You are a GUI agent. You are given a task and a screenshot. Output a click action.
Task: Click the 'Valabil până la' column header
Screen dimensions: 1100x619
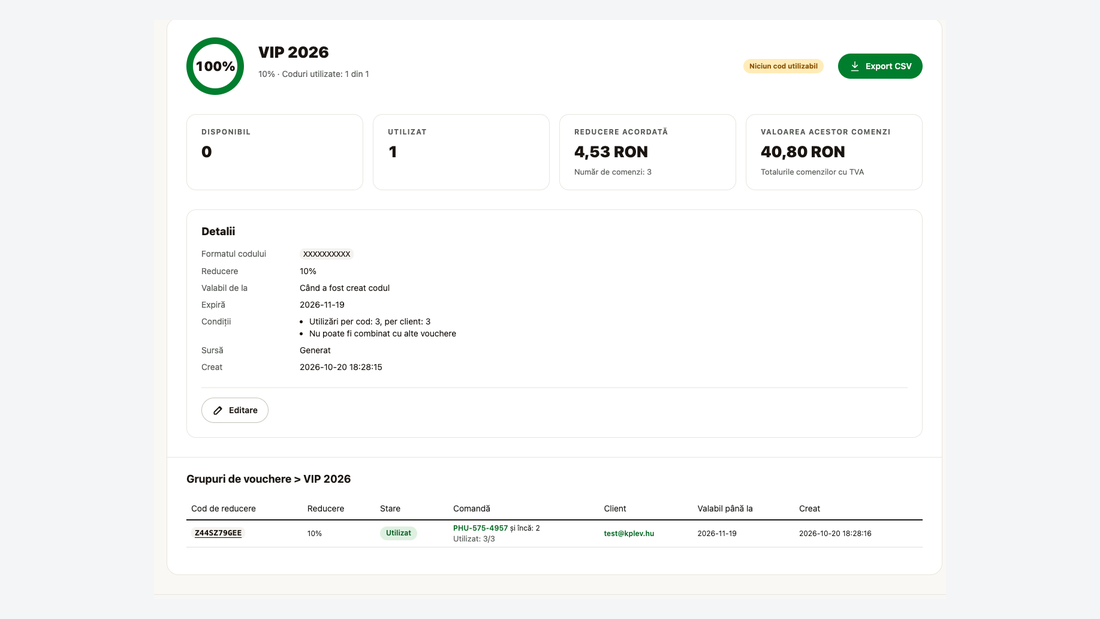725,509
